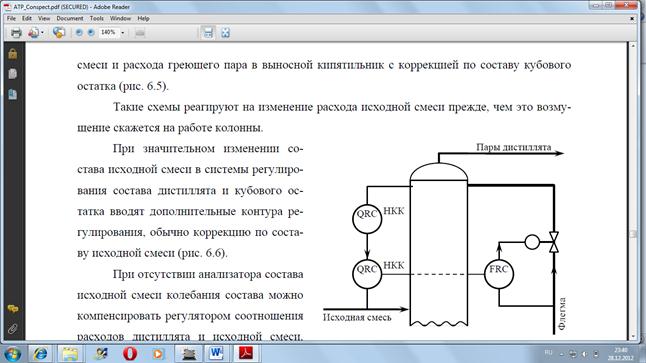Click the 140% zoom value field
The height and width of the screenshot is (363, 646).
pyautogui.click(x=108, y=32)
